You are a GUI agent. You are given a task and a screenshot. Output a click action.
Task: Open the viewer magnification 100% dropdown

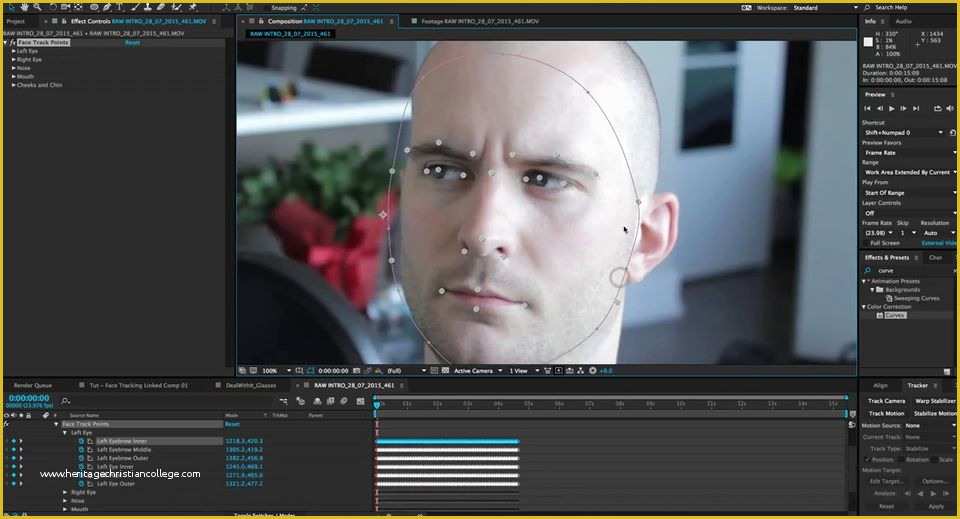pos(277,370)
